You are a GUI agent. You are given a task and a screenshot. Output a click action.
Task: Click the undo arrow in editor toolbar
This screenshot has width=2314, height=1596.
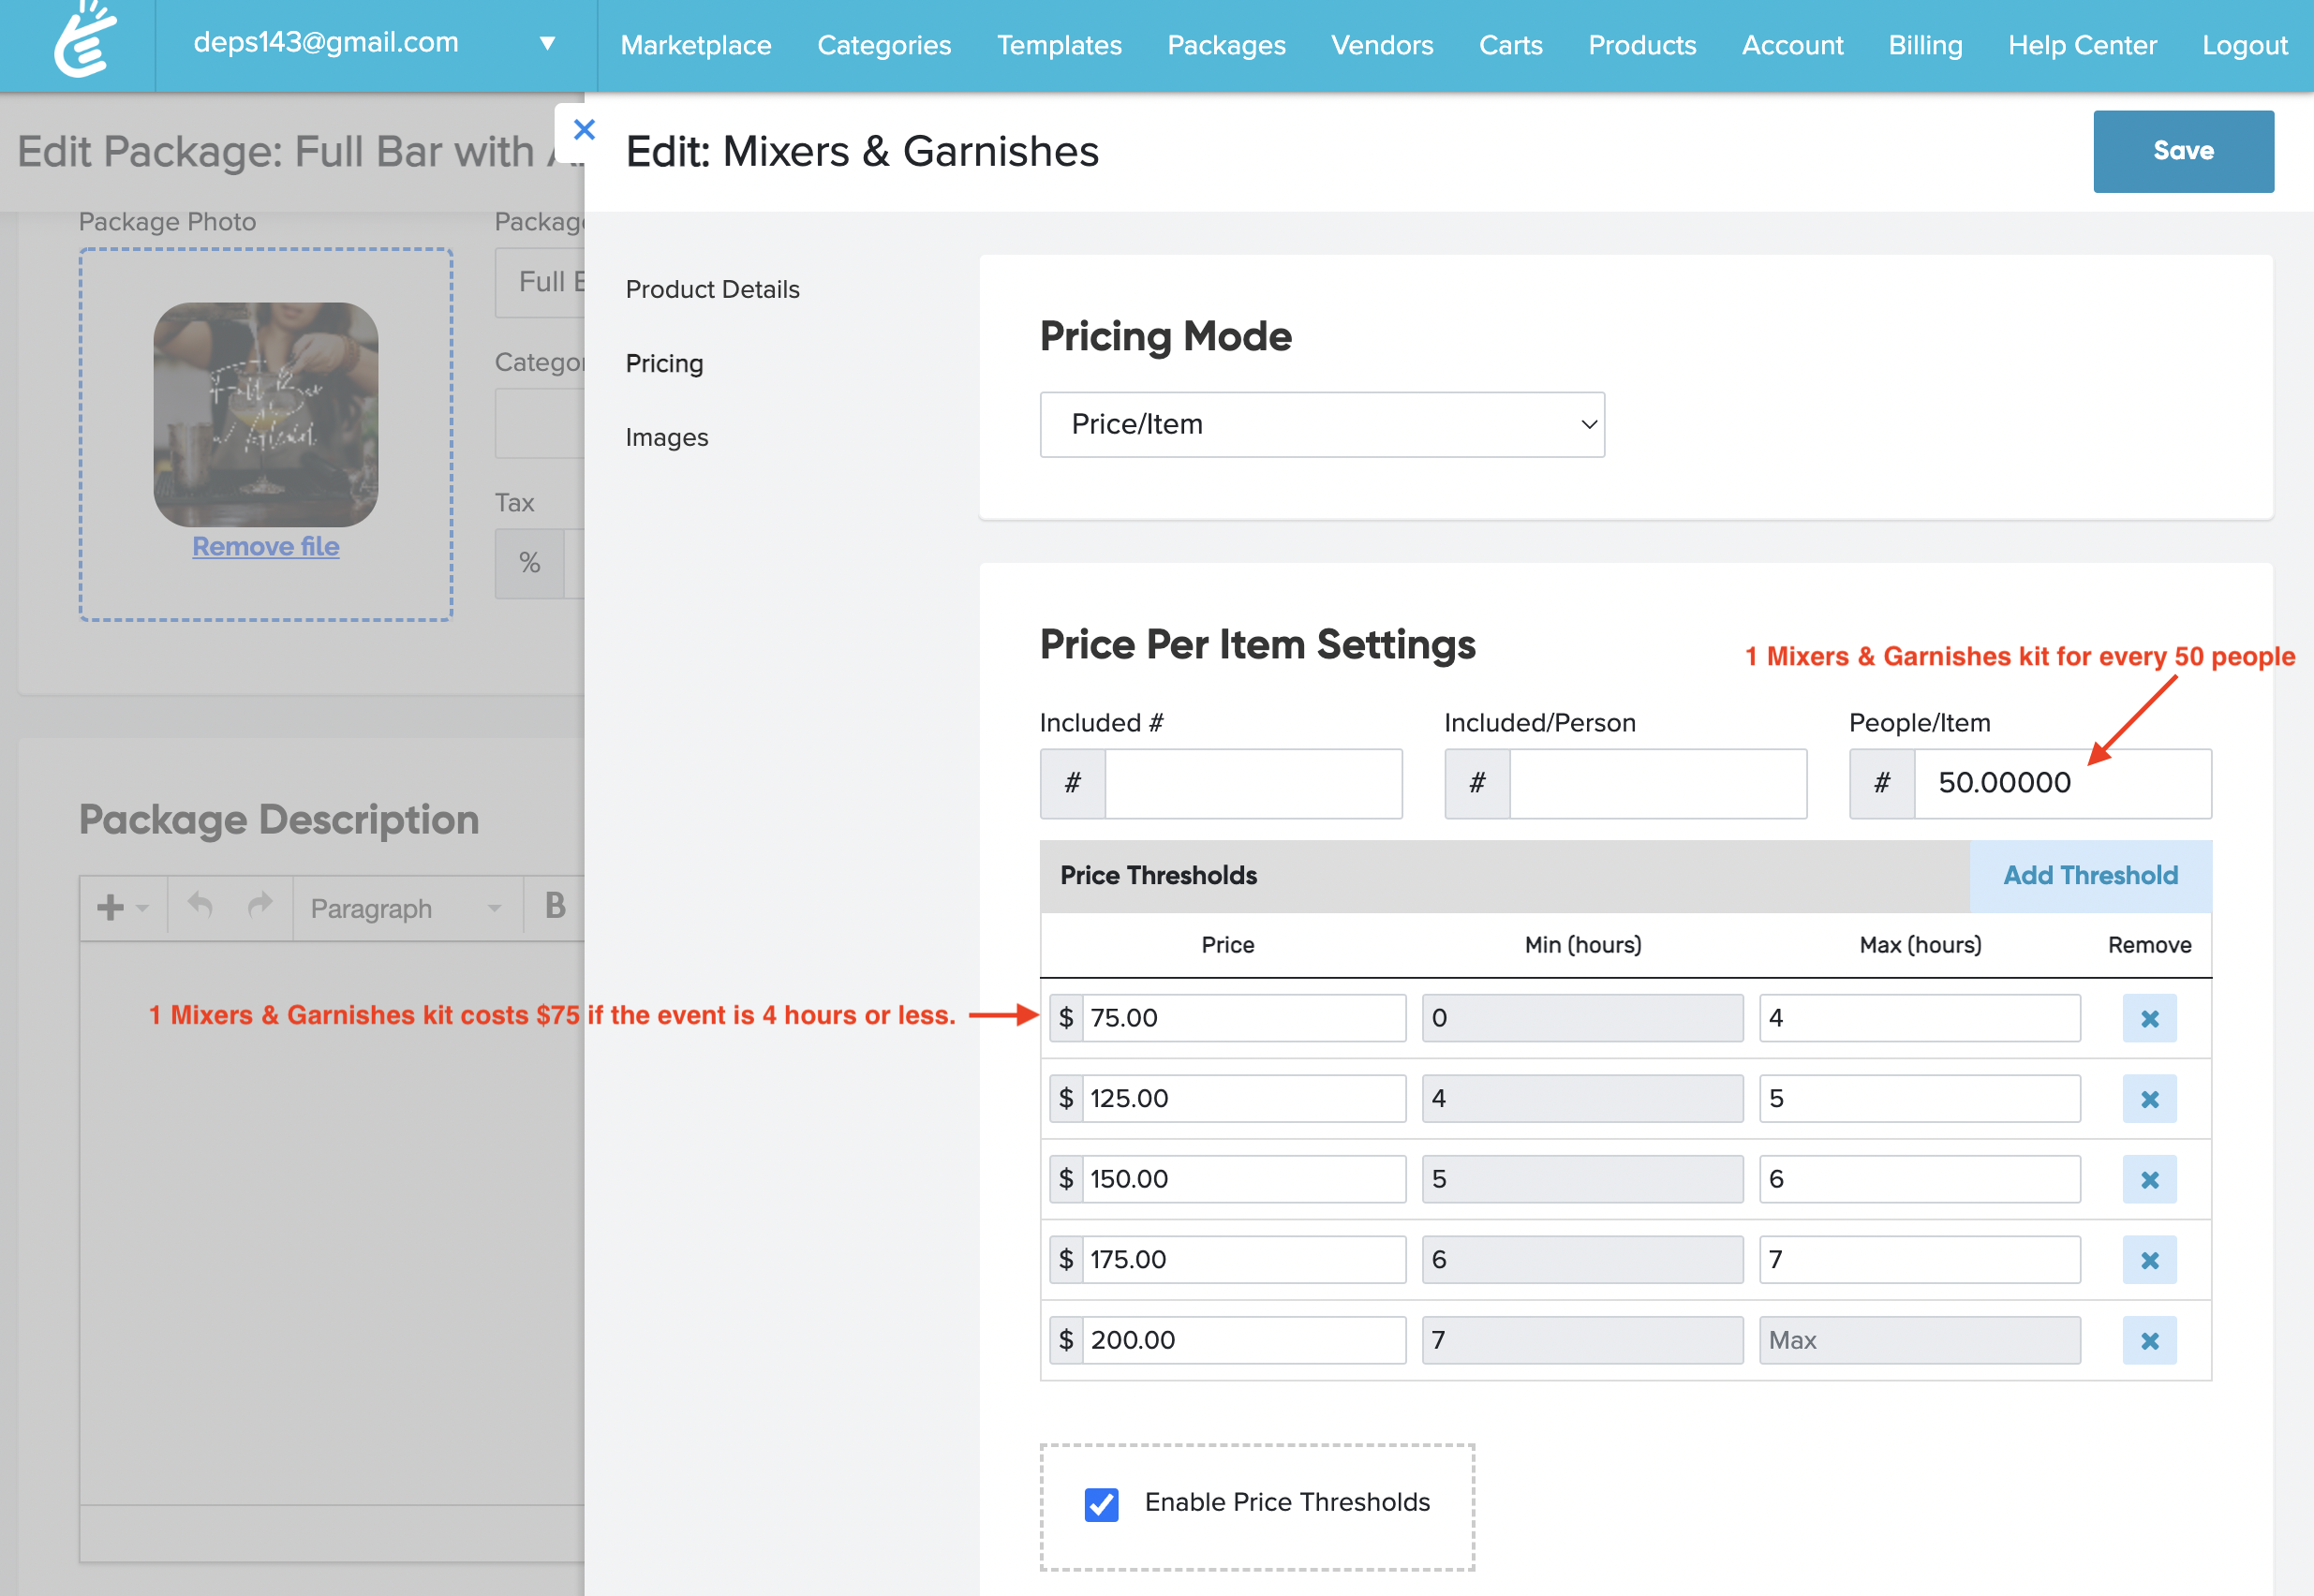(200, 906)
